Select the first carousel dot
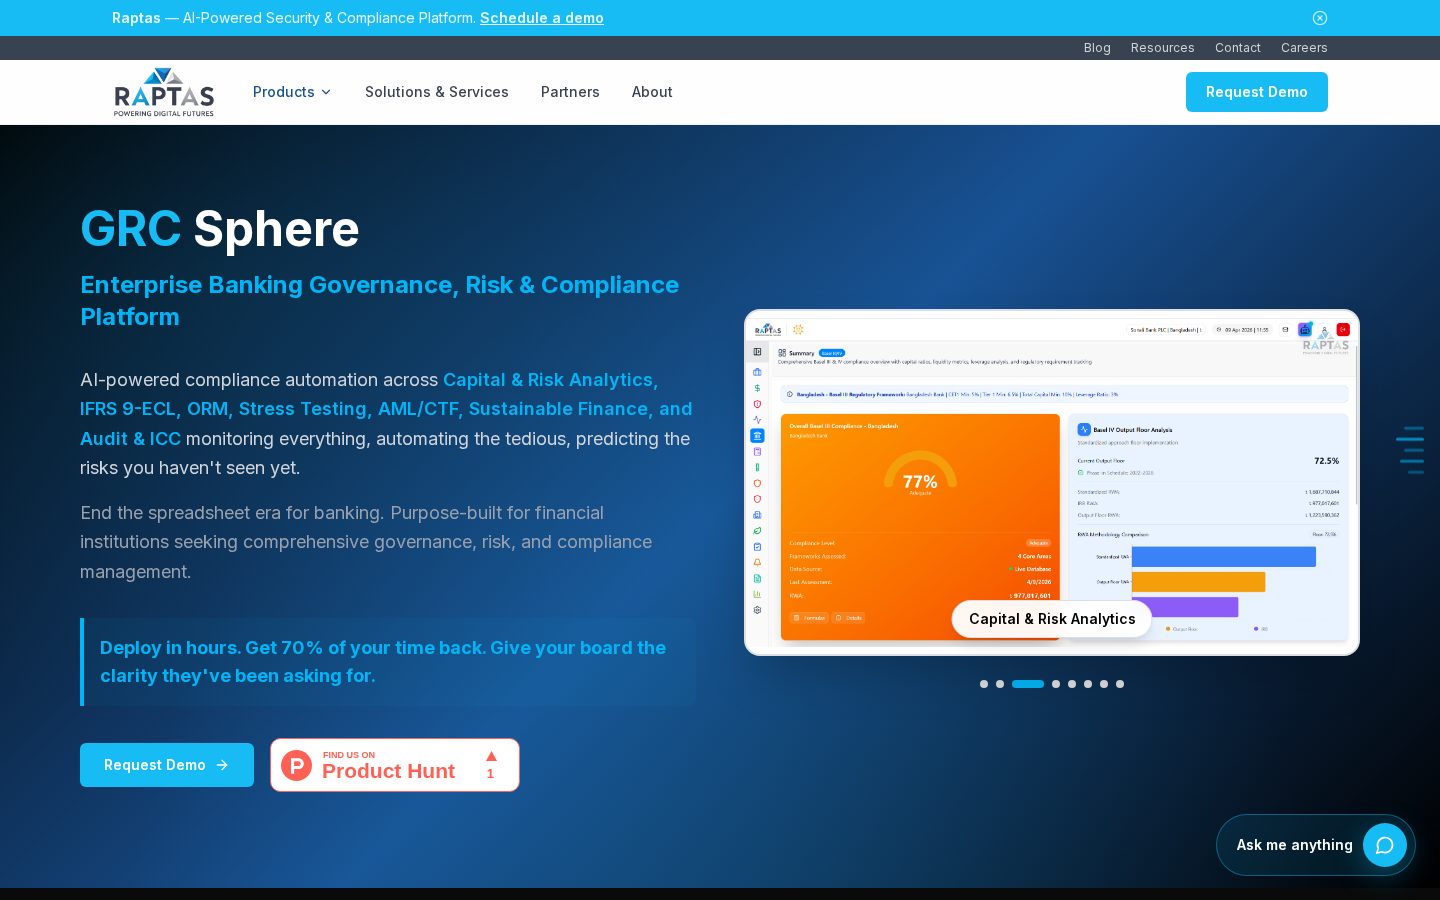The width and height of the screenshot is (1440, 900). pyautogui.click(x=984, y=684)
